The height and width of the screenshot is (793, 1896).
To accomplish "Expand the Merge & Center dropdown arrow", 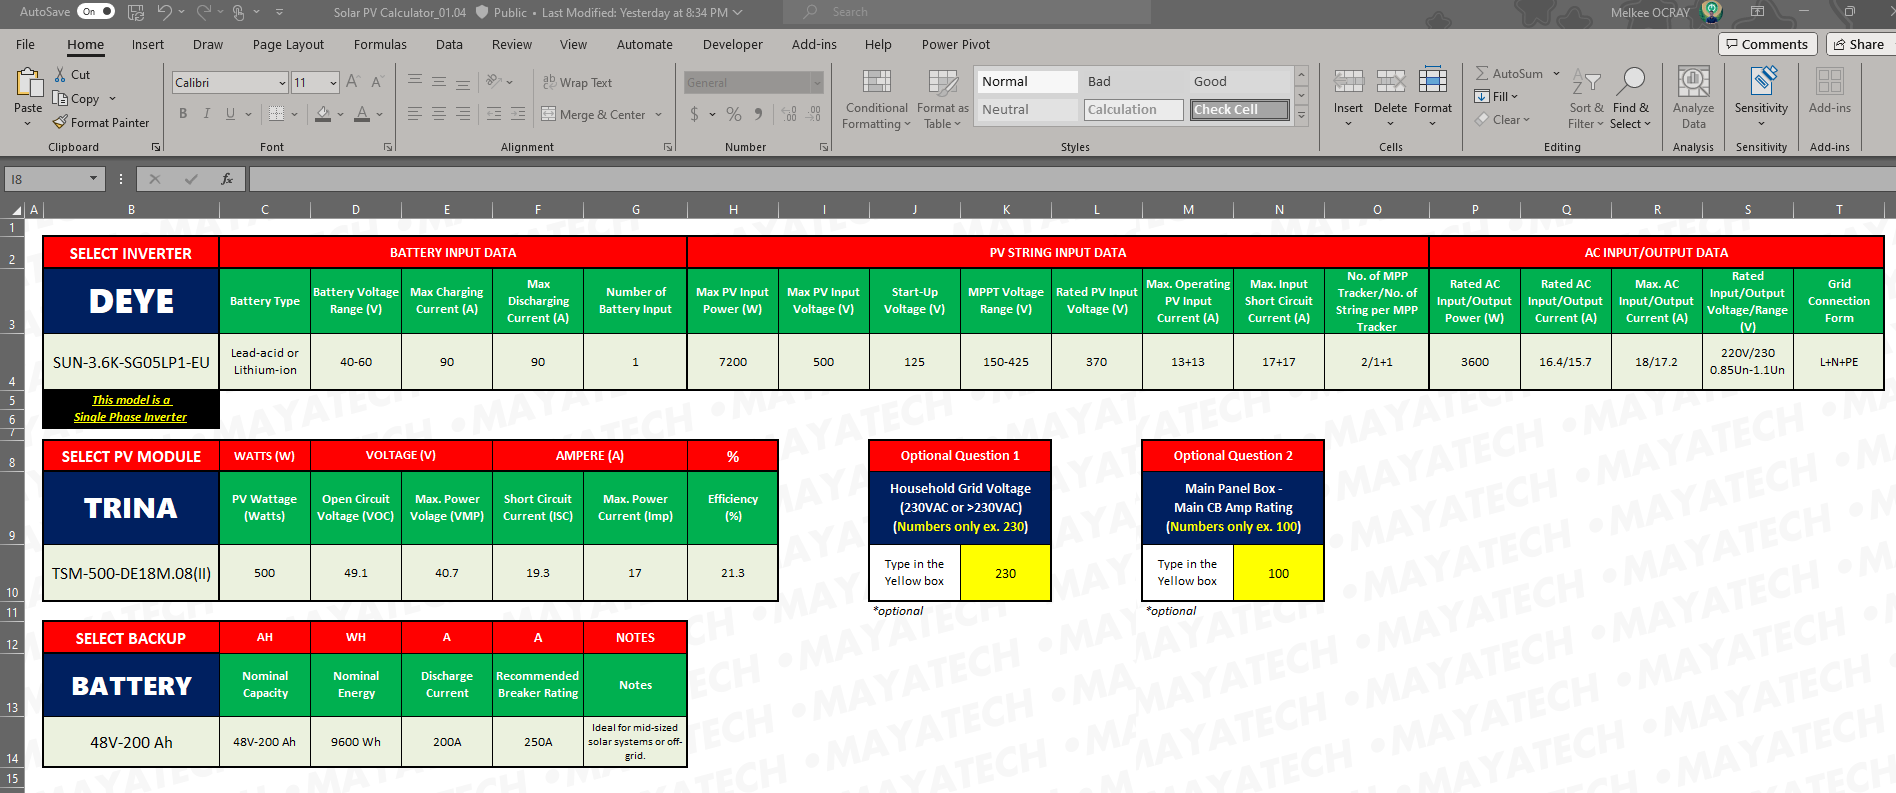I will tap(659, 114).
